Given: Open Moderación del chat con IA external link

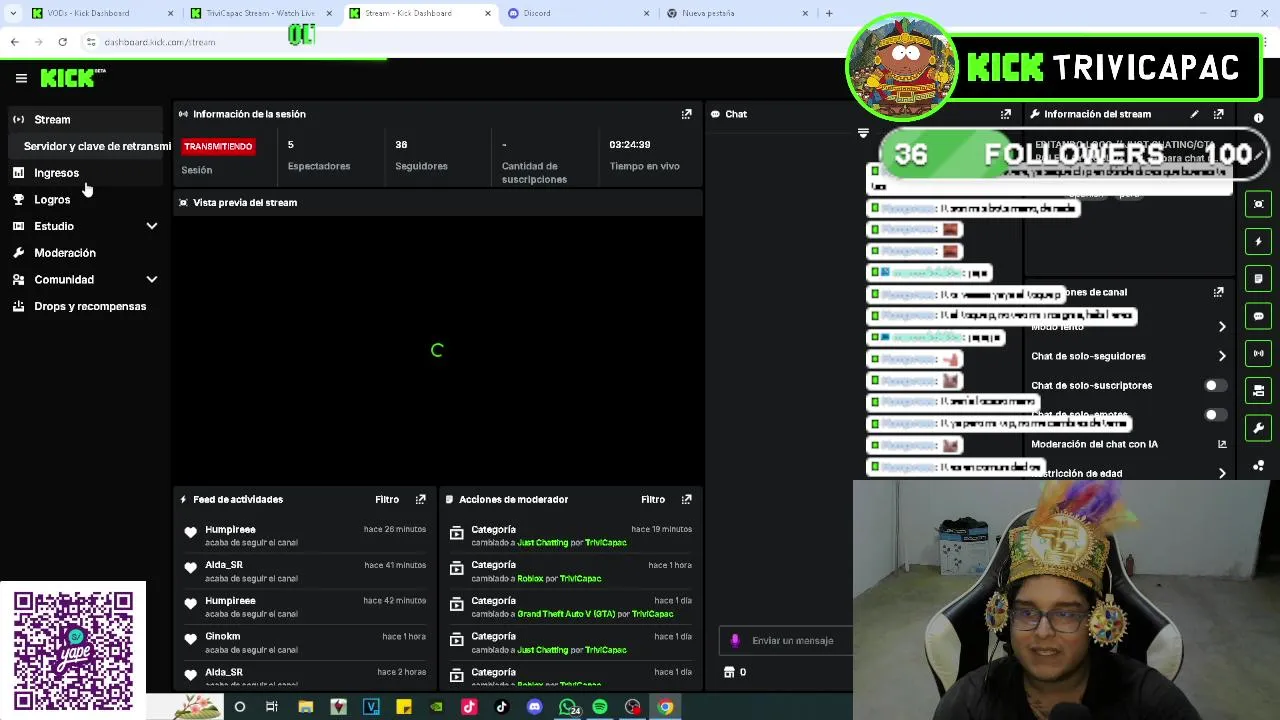Looking at the screenshot, I should click(x=1222, y=444).
